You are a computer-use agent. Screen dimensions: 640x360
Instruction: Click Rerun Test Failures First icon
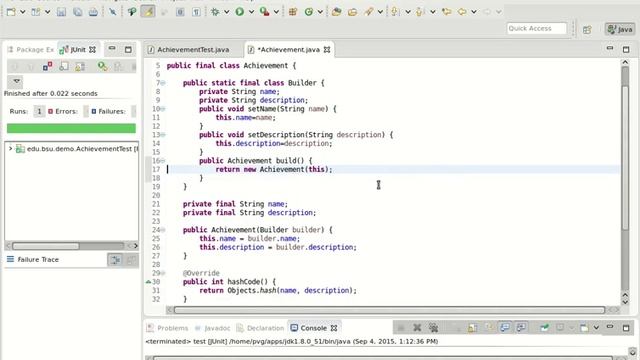pyautogui.click(x=118, y=66)
